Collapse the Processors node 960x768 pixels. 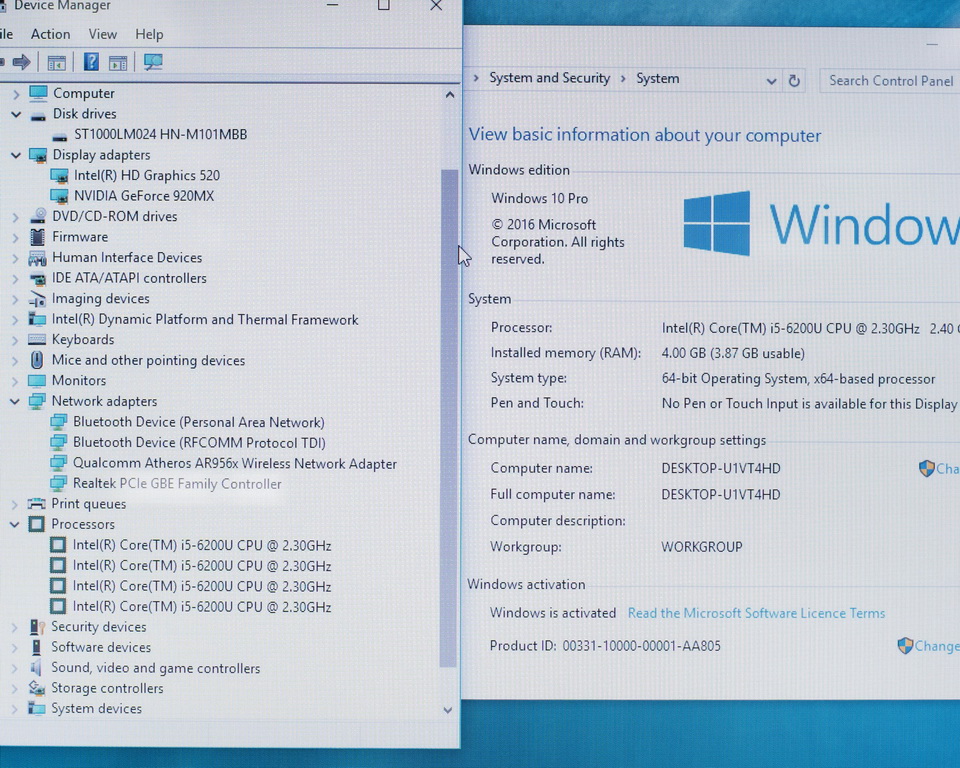(x=14, y=524)
